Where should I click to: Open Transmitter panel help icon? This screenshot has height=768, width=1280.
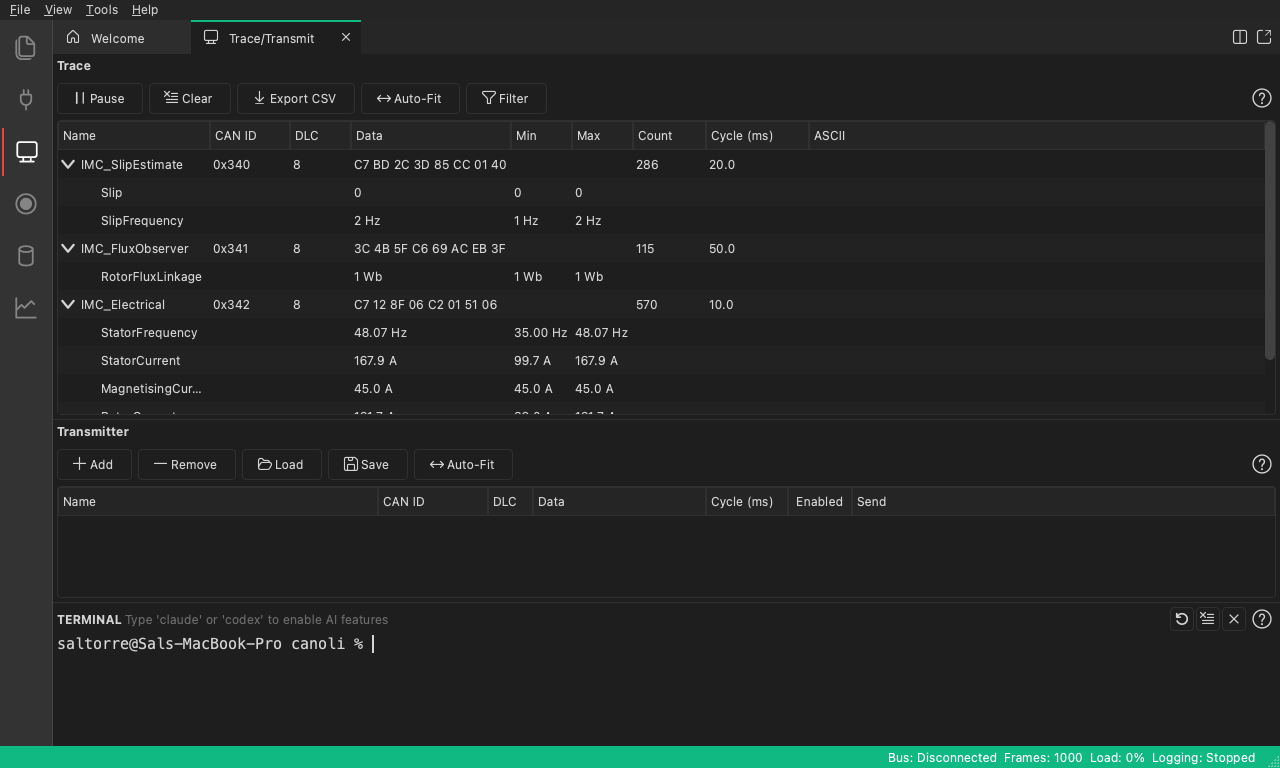(1262, 464)
